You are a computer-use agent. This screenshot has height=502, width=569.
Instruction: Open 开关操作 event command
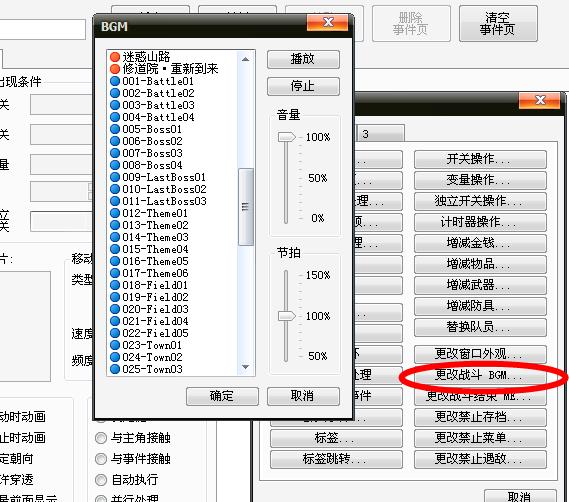coord(480,159)
